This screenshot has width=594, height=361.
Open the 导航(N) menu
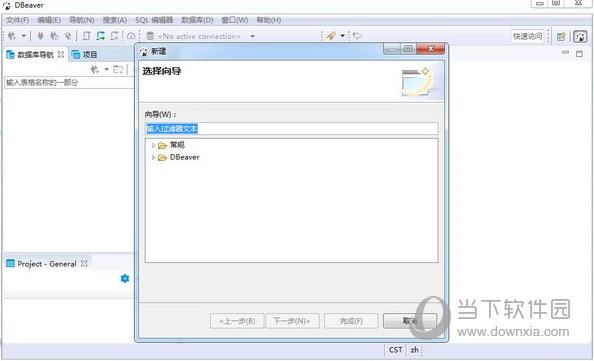pyautogui.click(x=81, y=20)
